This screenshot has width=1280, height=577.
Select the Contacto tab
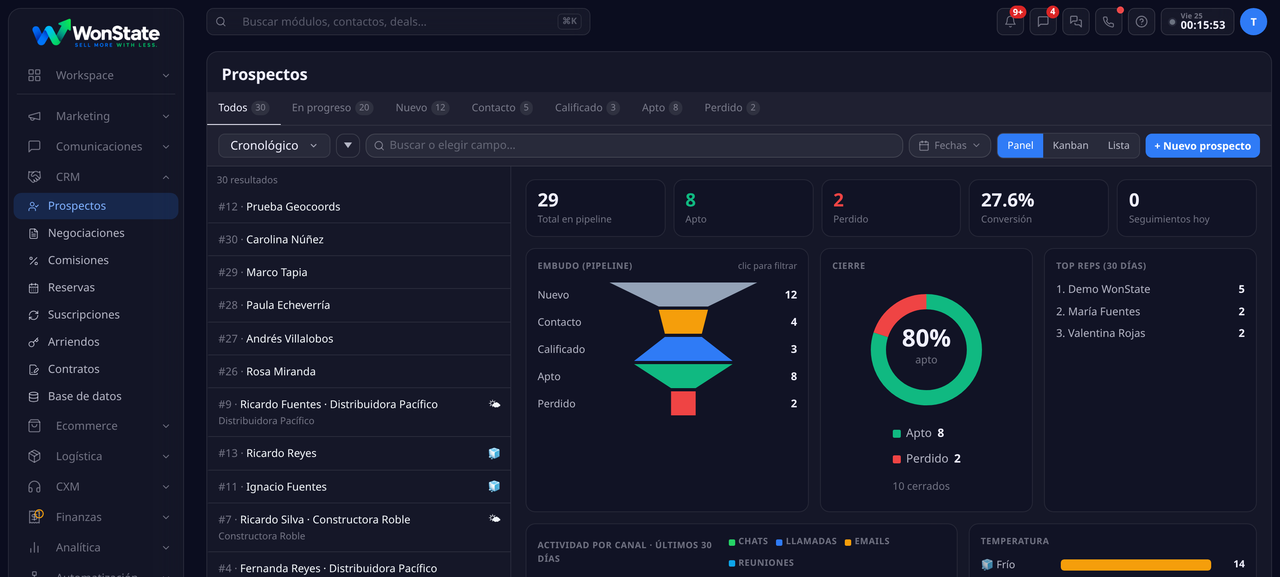(502, 107)
